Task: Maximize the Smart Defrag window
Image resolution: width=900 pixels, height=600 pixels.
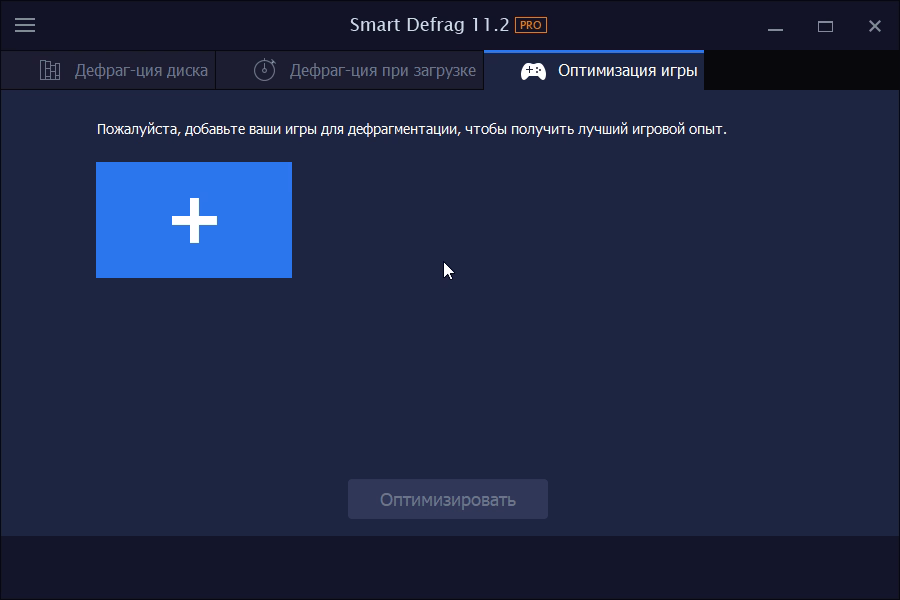Action: click(825, 26)
